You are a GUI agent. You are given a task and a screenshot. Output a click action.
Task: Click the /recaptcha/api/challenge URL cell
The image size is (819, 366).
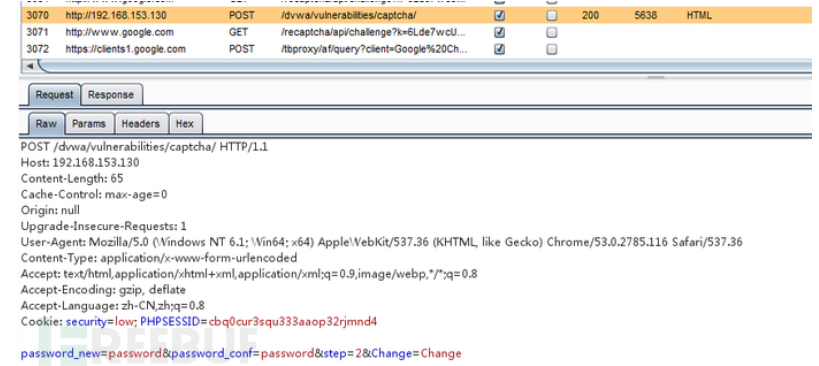click(x=373, y=32)
